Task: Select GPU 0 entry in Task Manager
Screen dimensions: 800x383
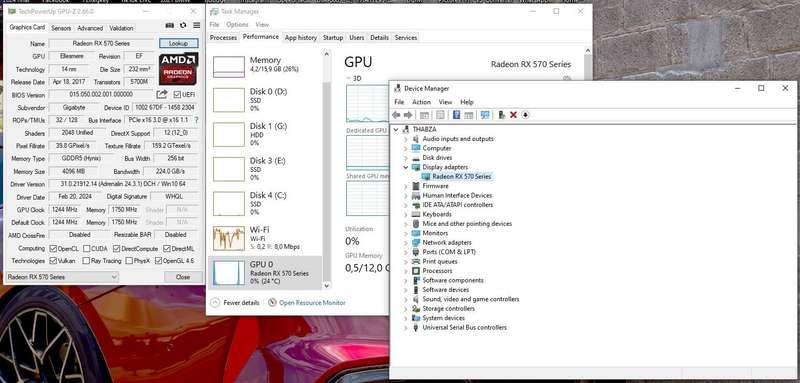Action: (x=265, y=272)
